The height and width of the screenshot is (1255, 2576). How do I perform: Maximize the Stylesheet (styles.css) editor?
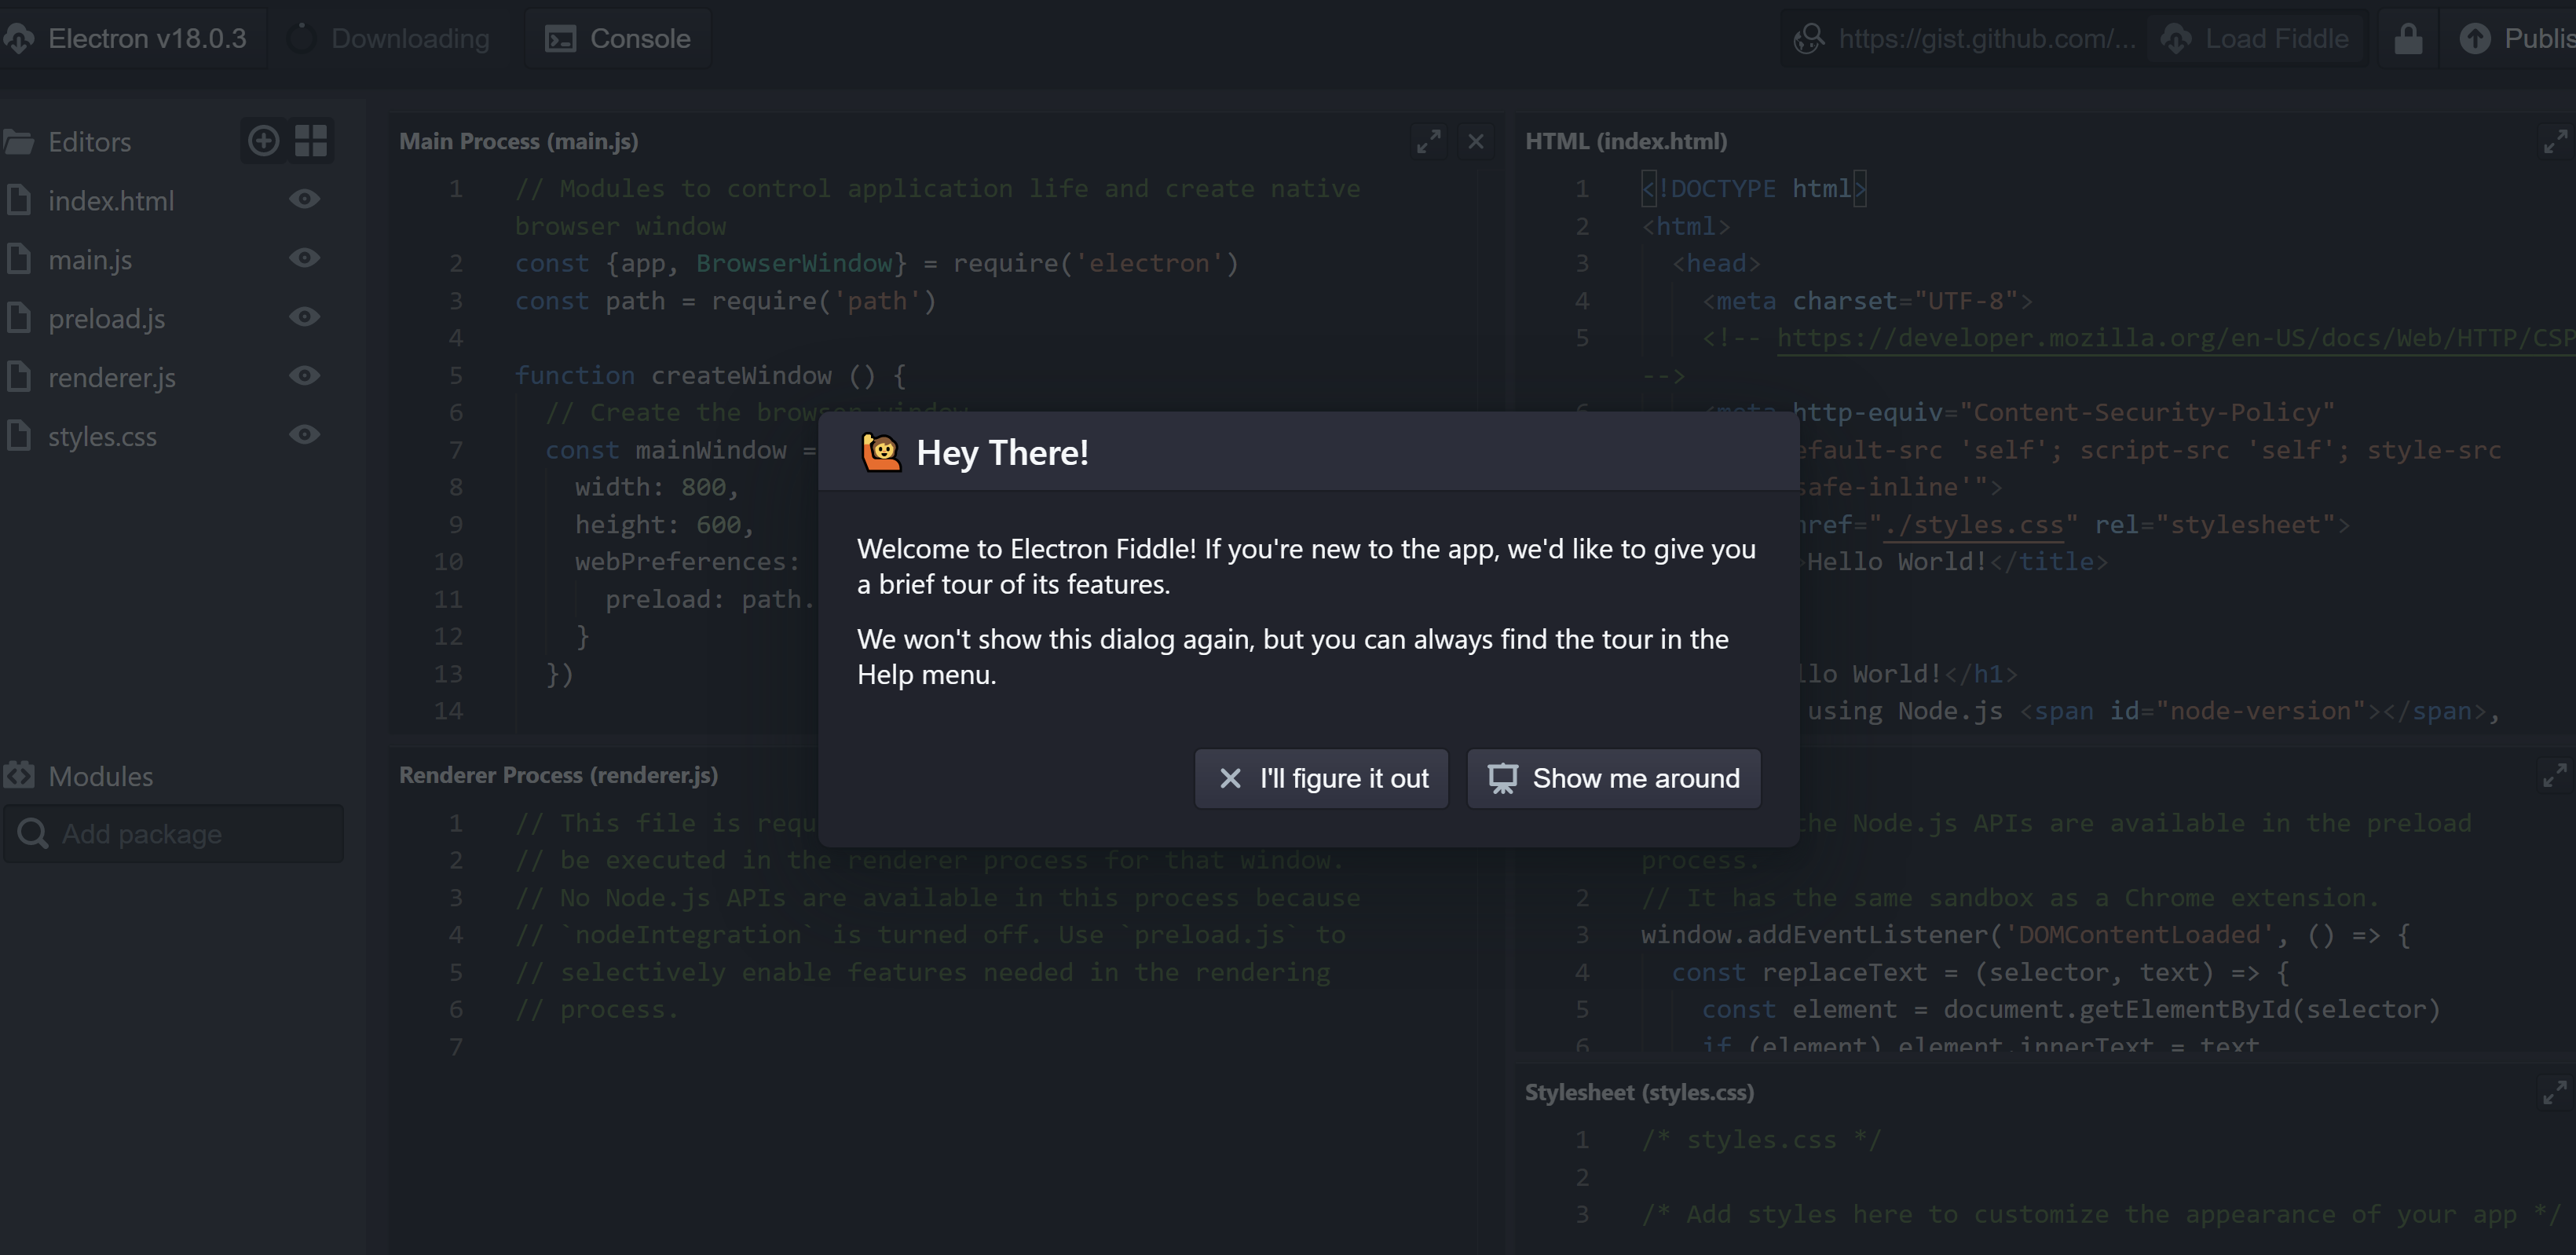coord(2554,1092)
